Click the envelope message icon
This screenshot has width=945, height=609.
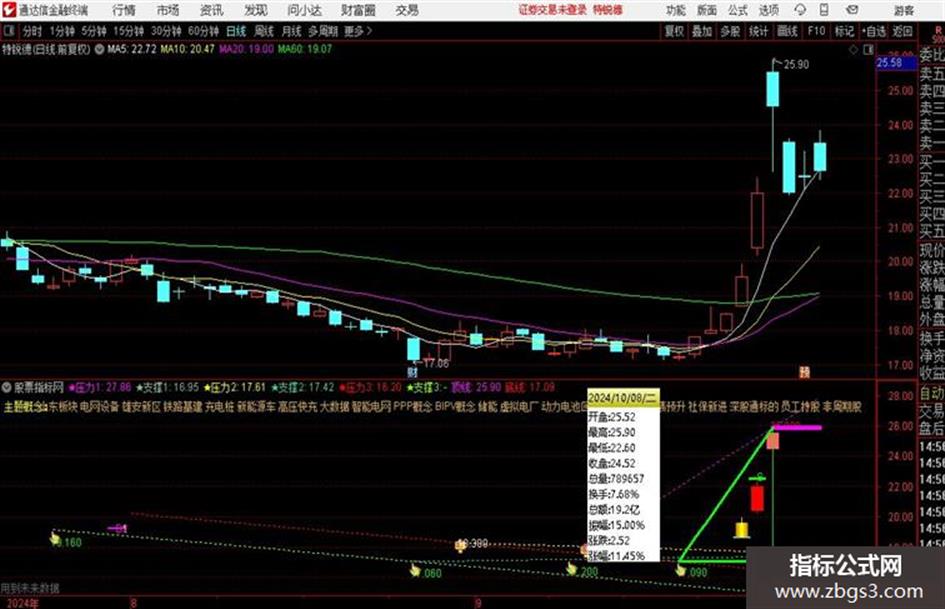(852, 10)
